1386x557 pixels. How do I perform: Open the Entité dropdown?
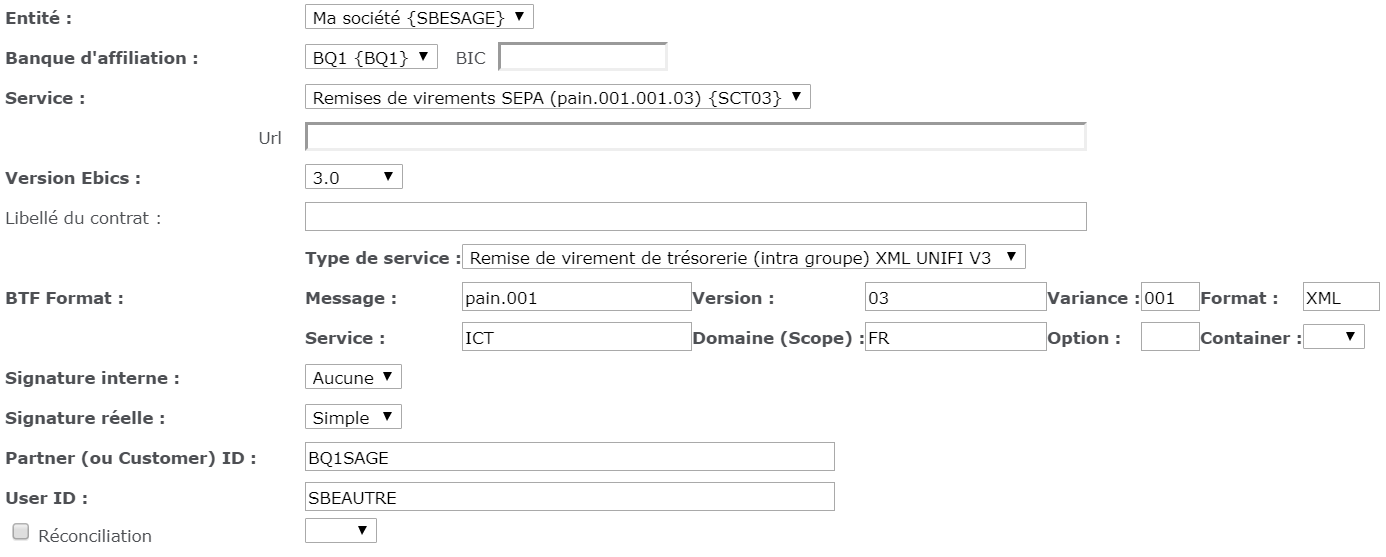tap(418, 17)
